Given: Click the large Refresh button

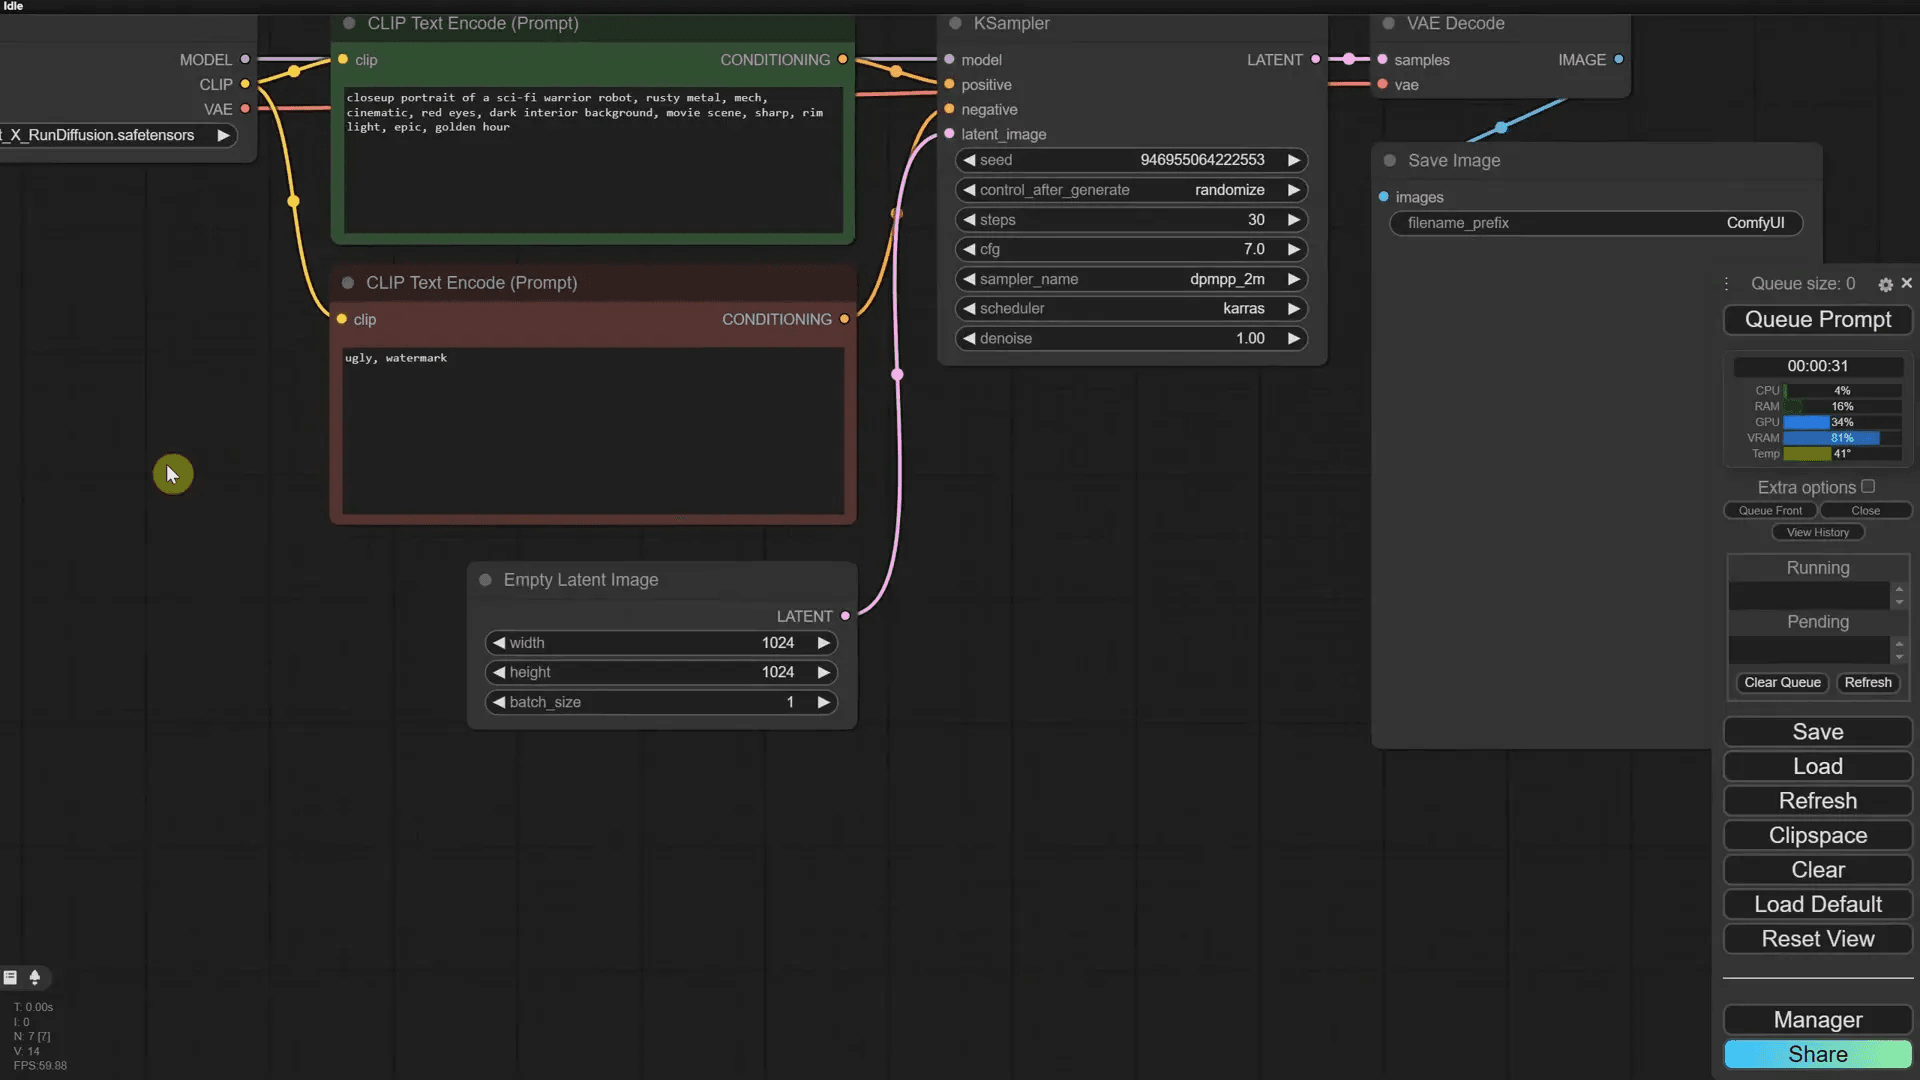Looking at the screenshot, I should [1817, 801].
